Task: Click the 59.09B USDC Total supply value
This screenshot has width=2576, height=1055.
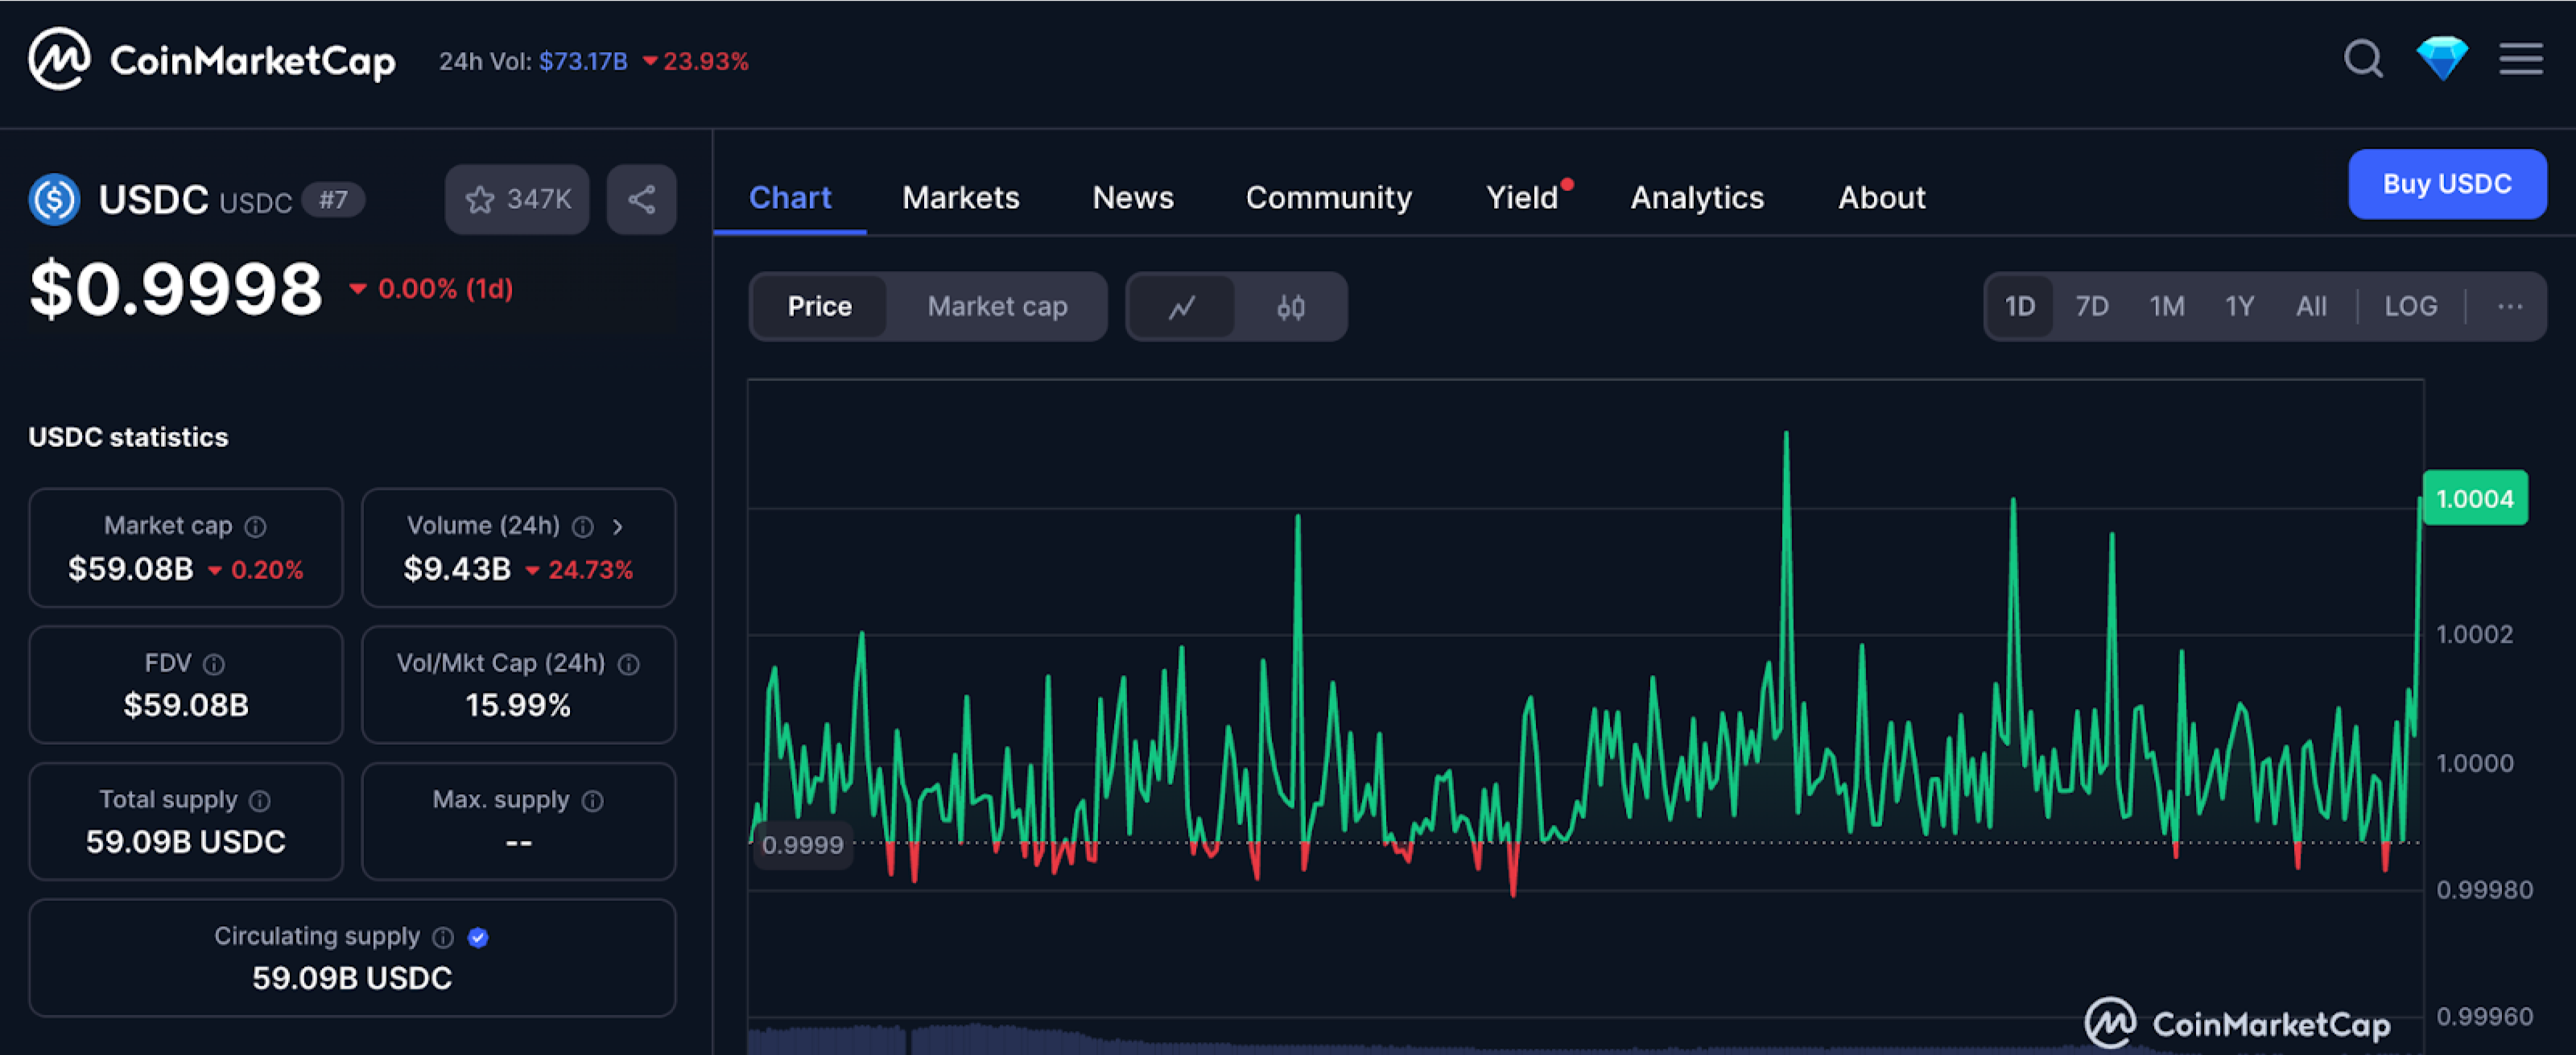Action: pyautogui.click(x=186, y=842)
